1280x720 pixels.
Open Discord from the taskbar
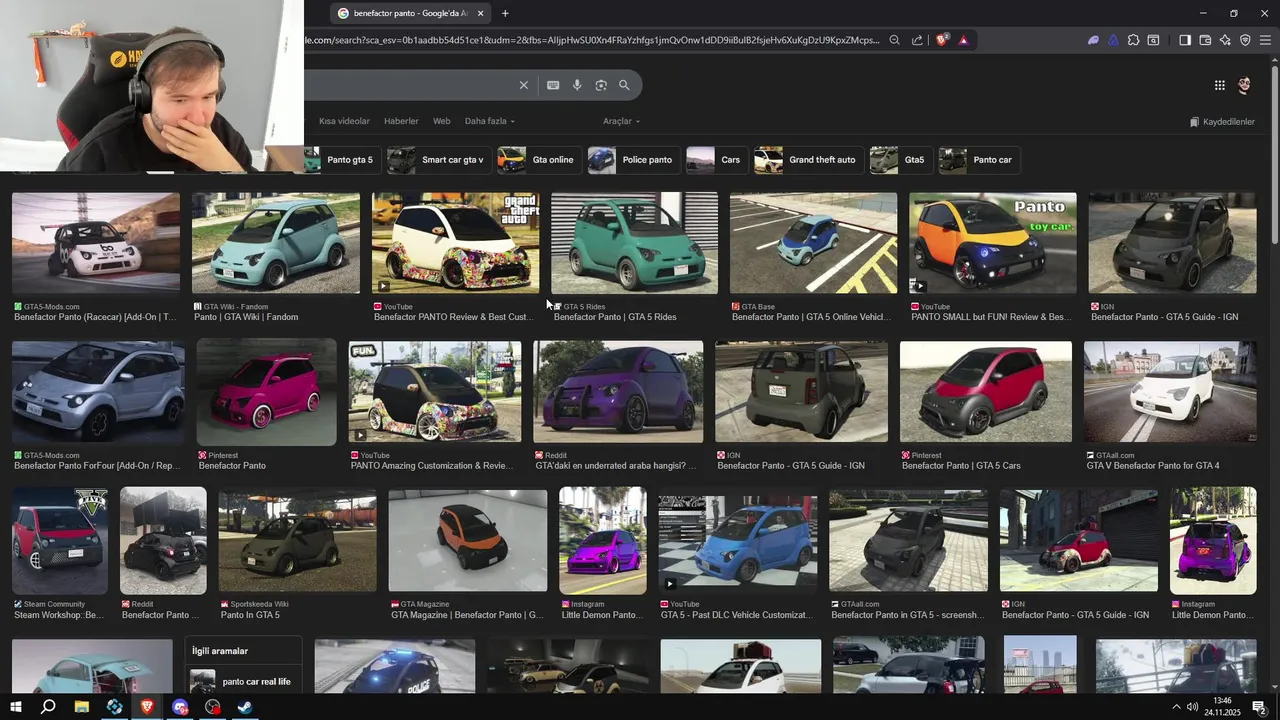point(180,707)
